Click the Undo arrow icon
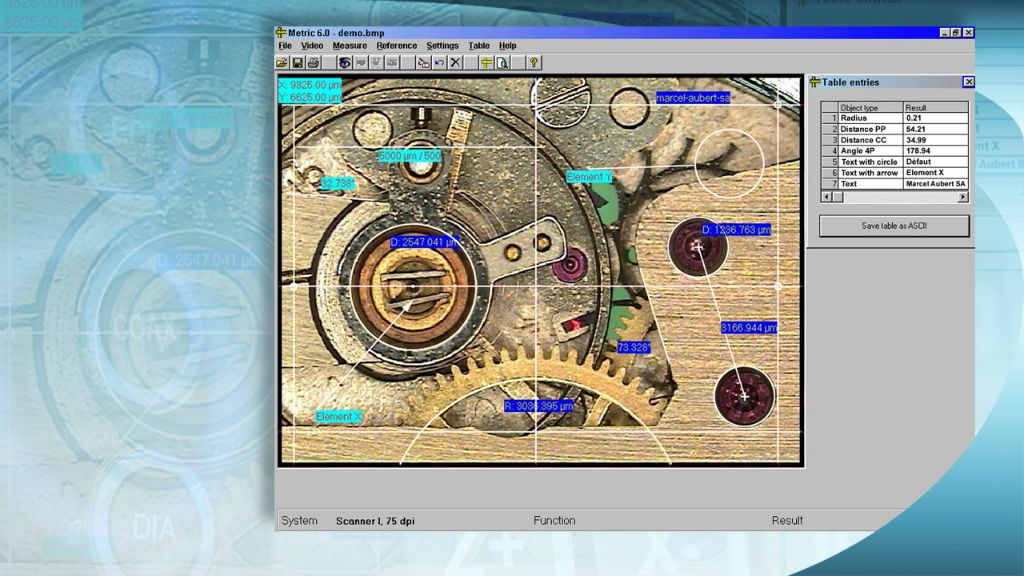This screenshot has width=1024, height=576. click(439, 62)
